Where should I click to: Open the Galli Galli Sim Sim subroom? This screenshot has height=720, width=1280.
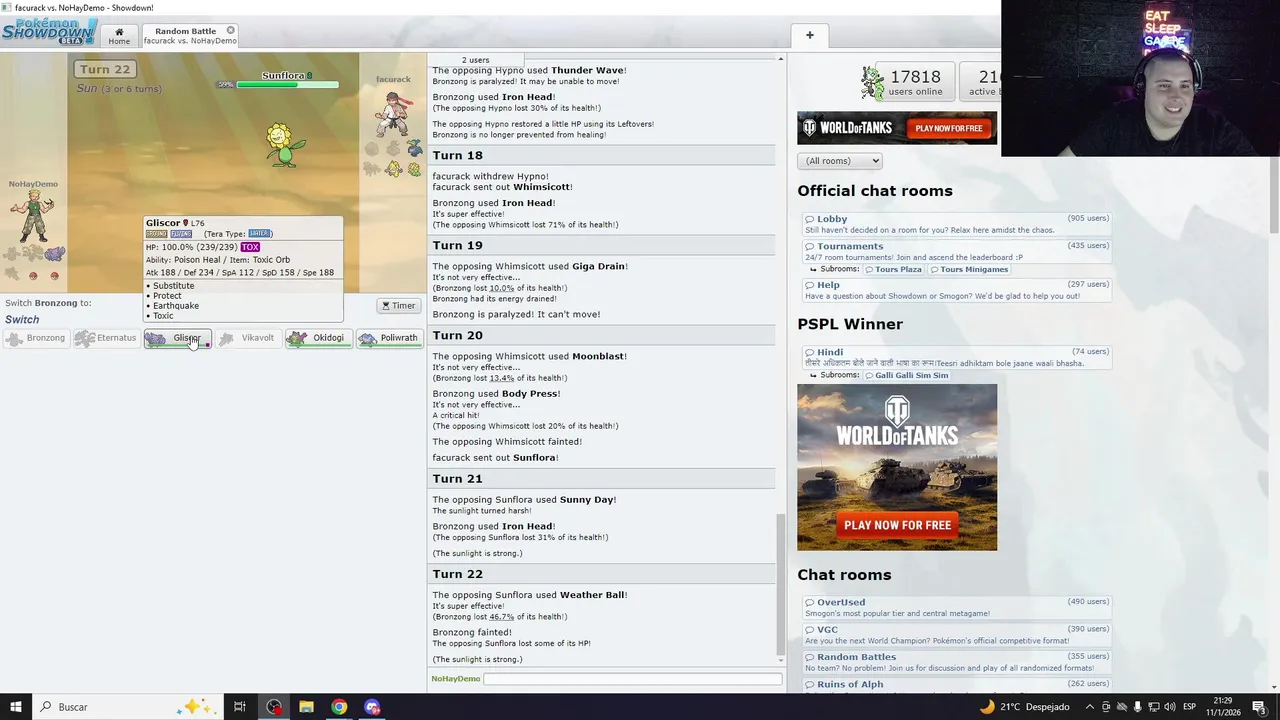906,375
